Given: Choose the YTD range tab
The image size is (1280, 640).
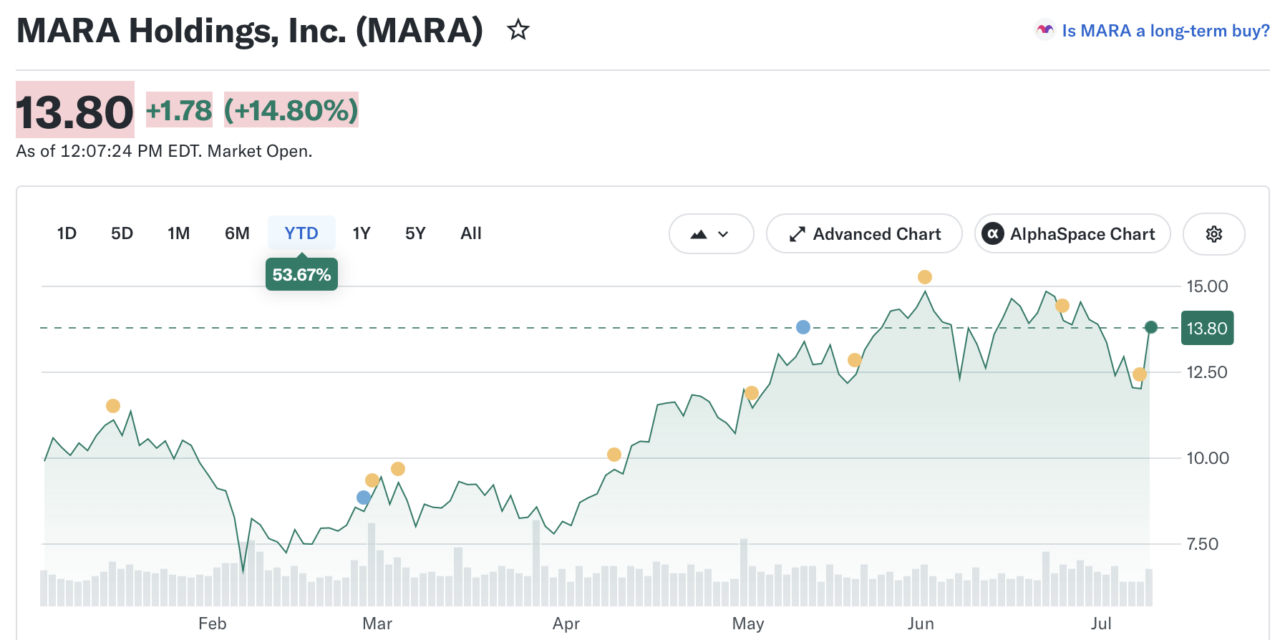Looking at the screenshot, I should pos(301,233).
